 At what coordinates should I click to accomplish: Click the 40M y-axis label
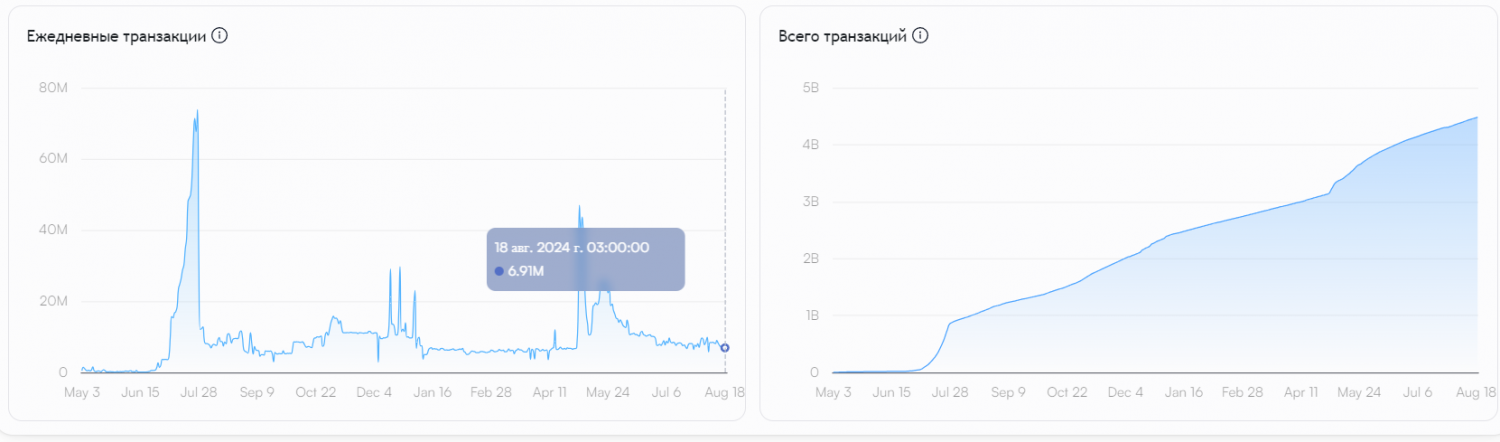click(52, 230)
